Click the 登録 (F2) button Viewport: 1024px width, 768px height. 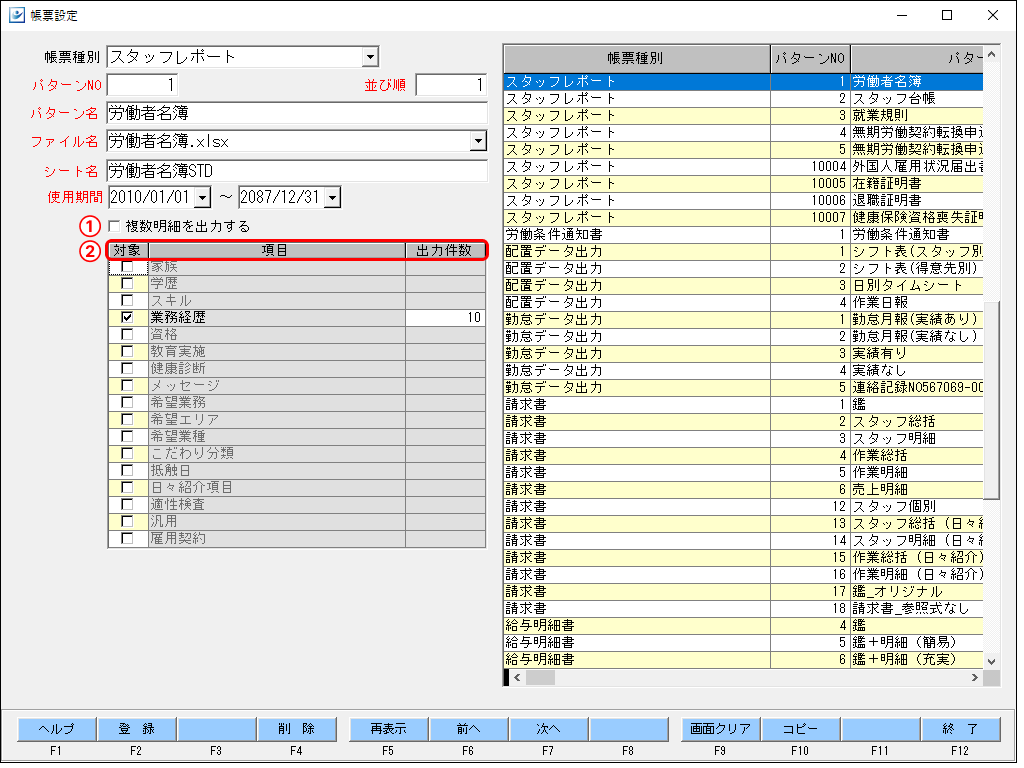pyautogui.click(x=136, y=729)
